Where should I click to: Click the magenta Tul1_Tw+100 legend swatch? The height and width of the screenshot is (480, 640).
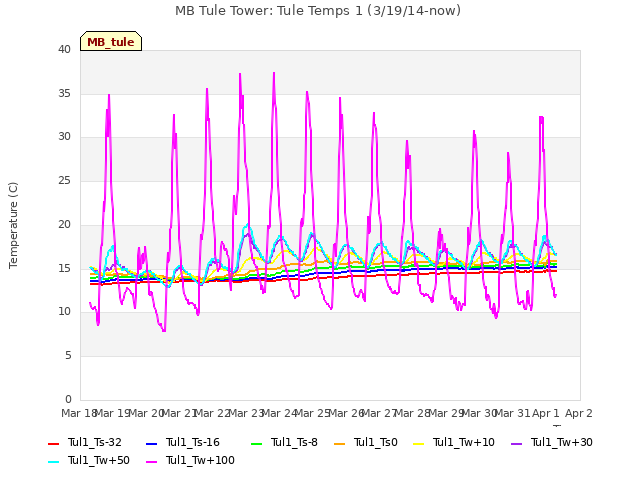click(x=151, y=462)
